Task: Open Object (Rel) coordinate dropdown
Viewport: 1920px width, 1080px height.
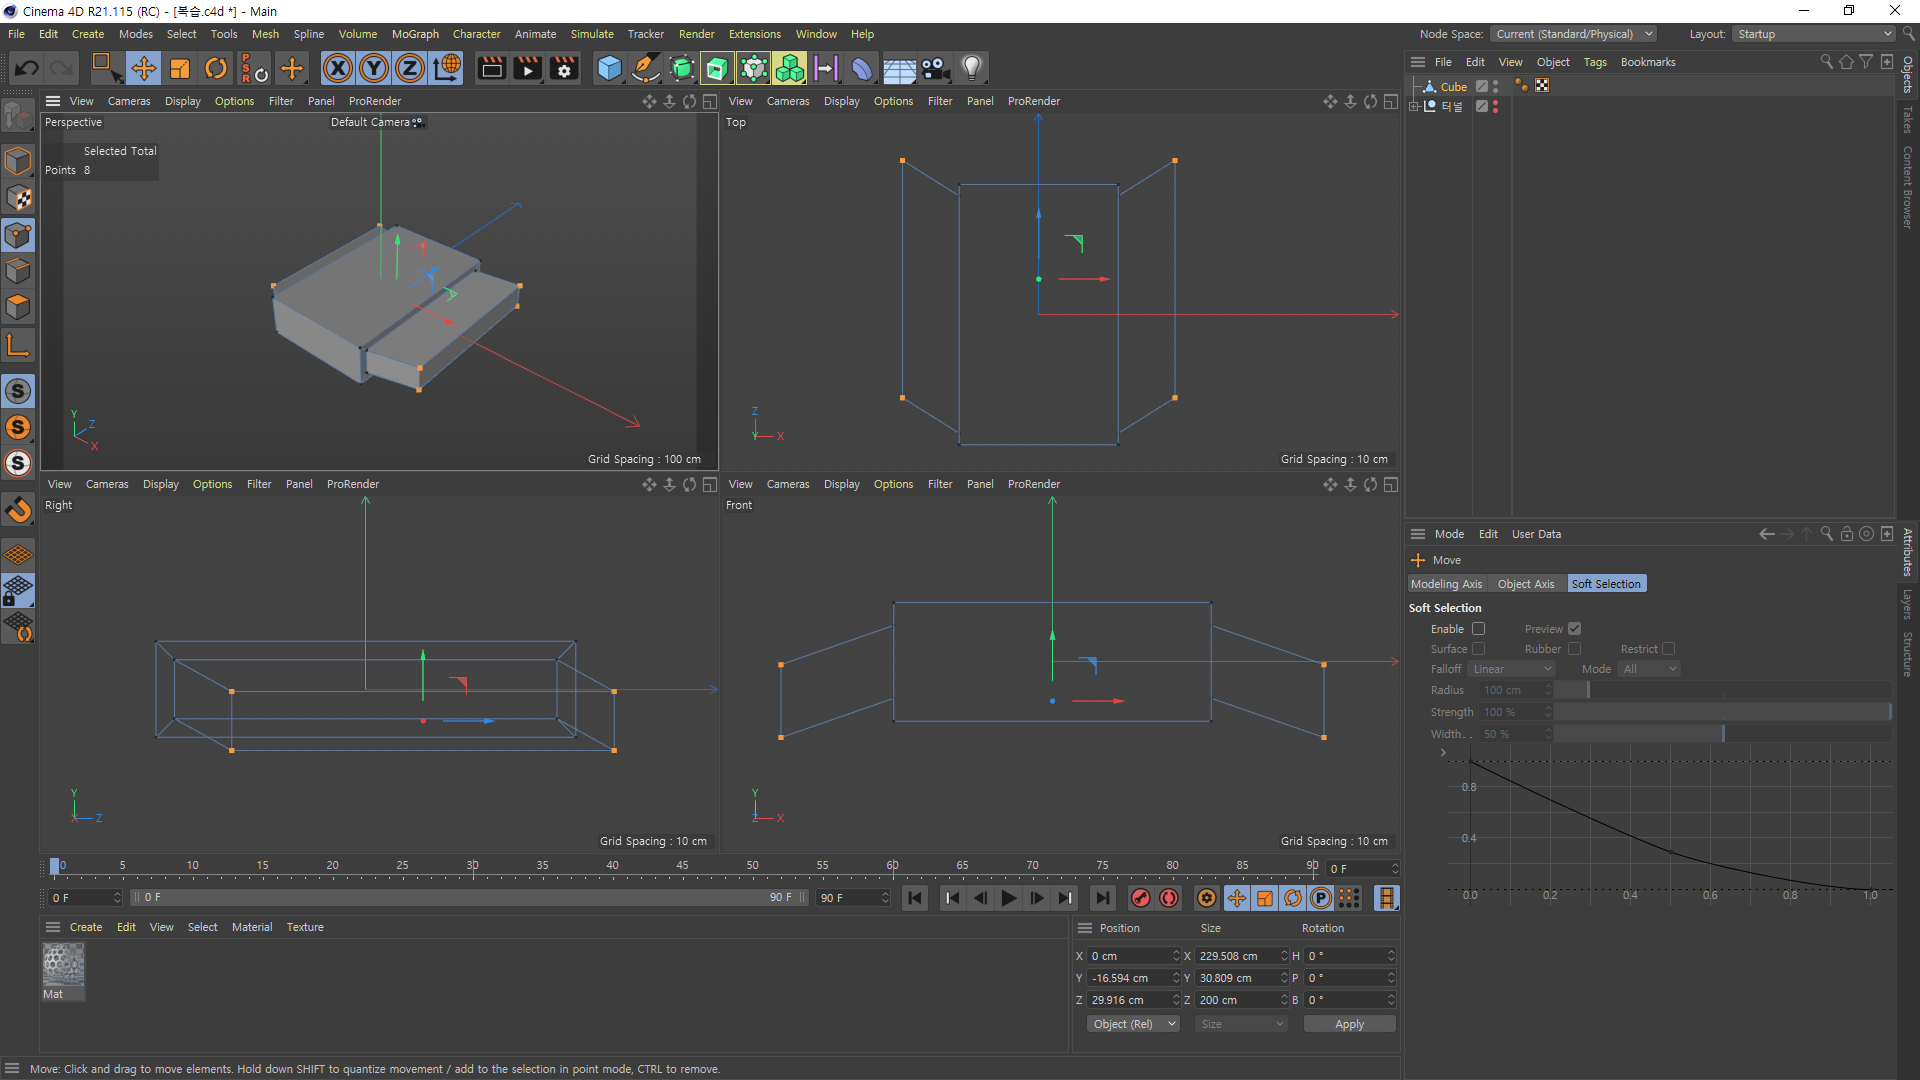Action: [1133, 1024]
